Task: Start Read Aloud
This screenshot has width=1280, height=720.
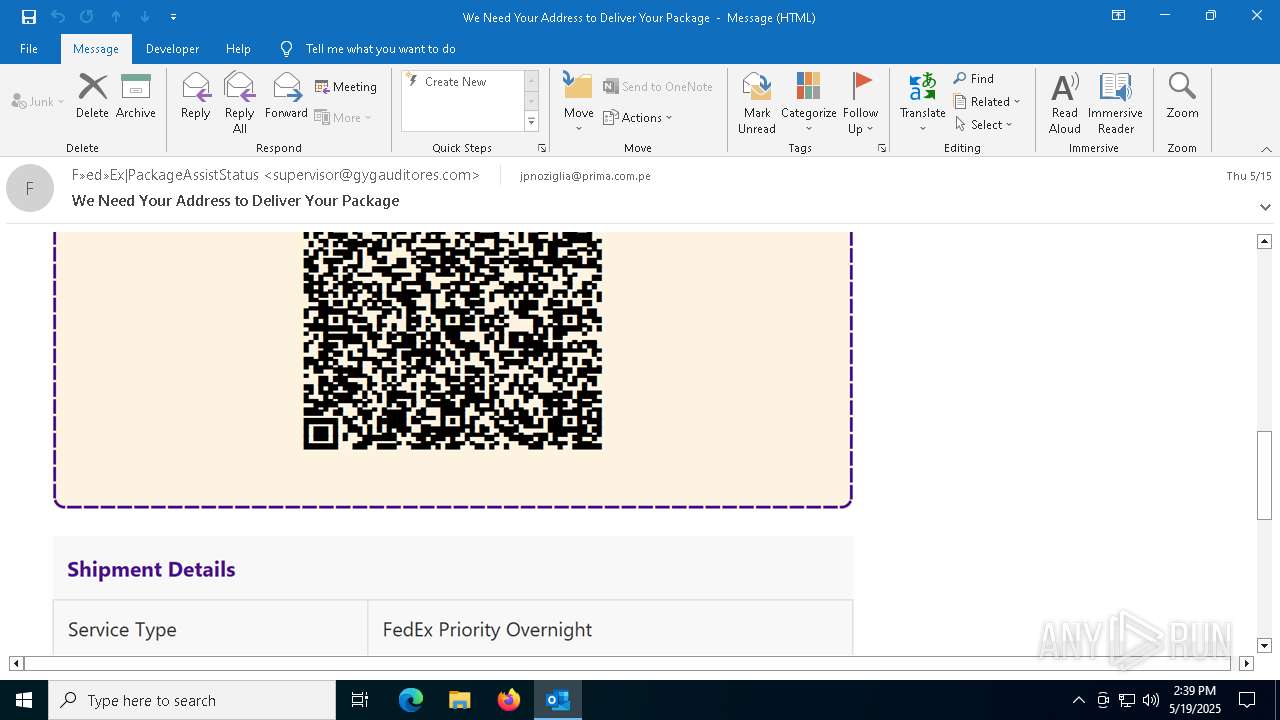Action: tap(1065, 102)
